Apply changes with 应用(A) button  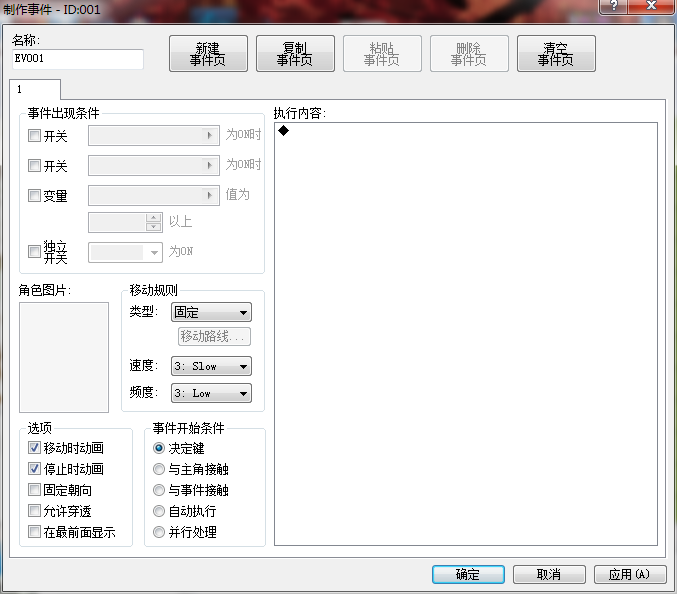pos(630,574)
